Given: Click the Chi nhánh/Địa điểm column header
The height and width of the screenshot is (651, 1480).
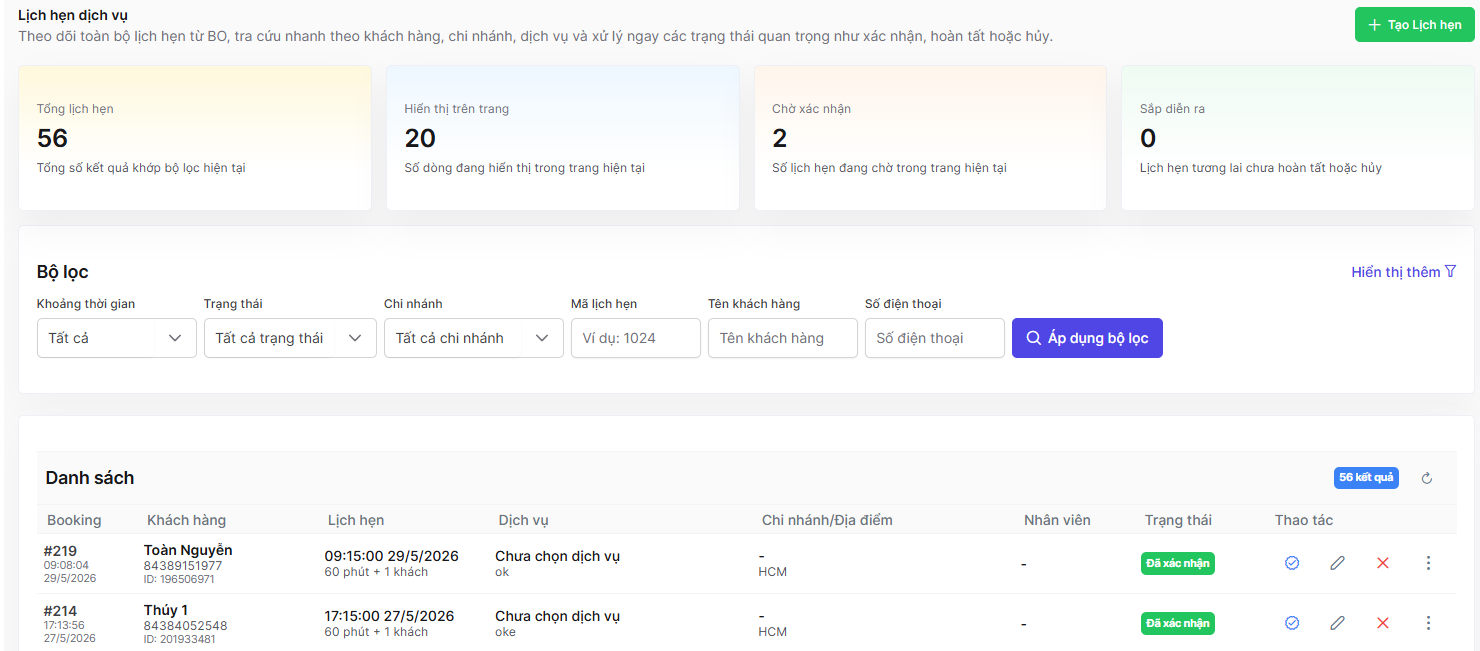Looking at the screenshot, I should [x=827, y=520].
